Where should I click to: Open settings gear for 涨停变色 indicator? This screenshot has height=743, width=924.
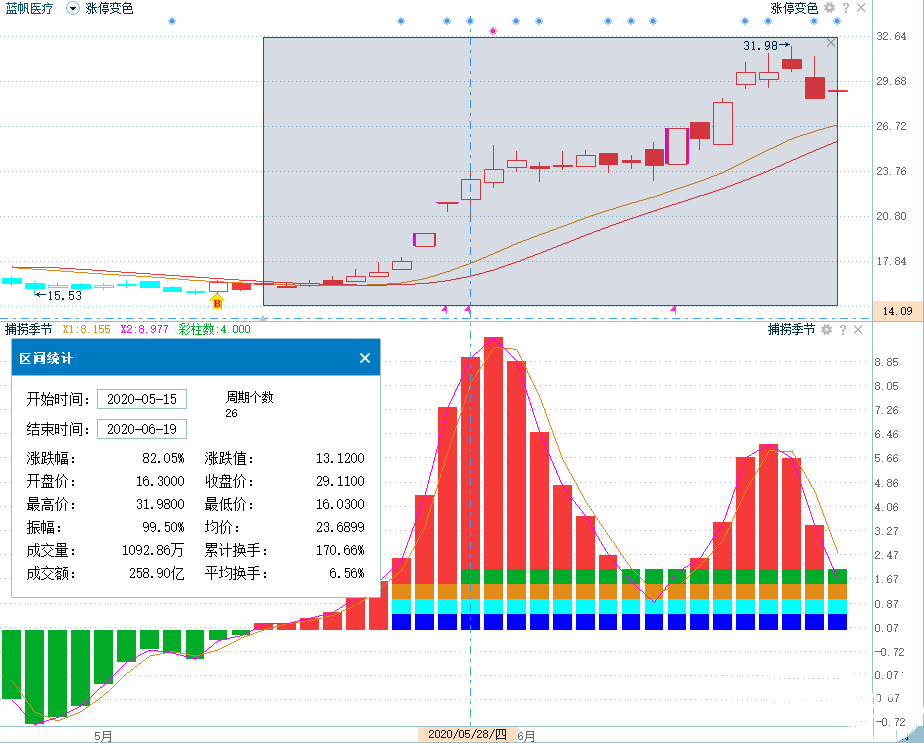click(x=829, y=8)
